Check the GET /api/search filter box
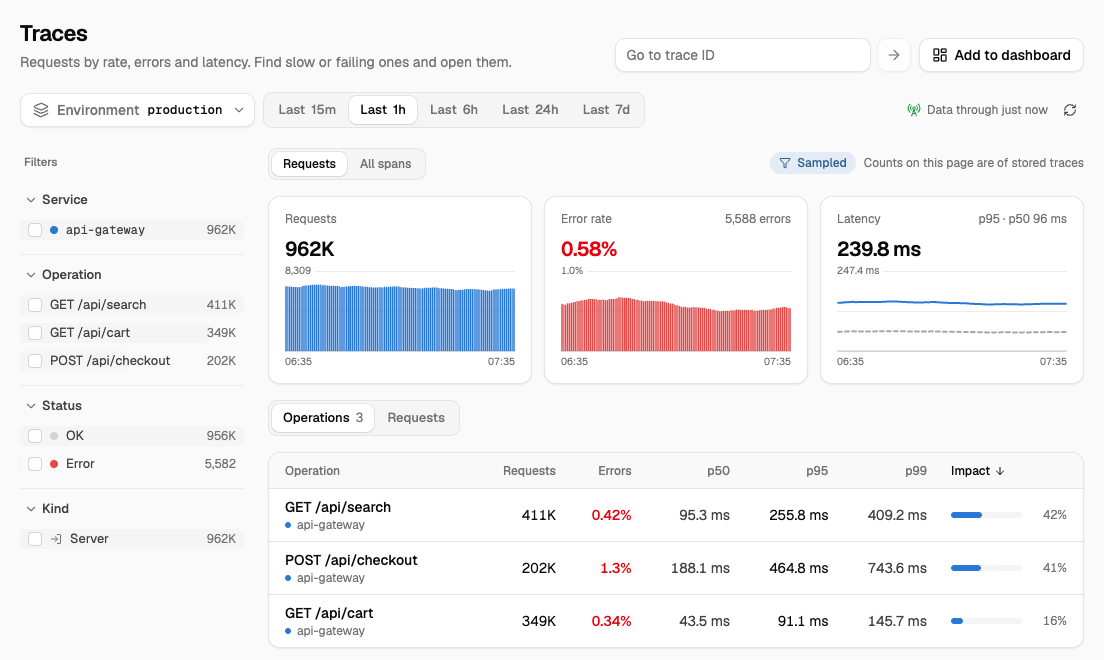Screen dimensions: 1104x660 pyautogui.click(x=34, y=304)
